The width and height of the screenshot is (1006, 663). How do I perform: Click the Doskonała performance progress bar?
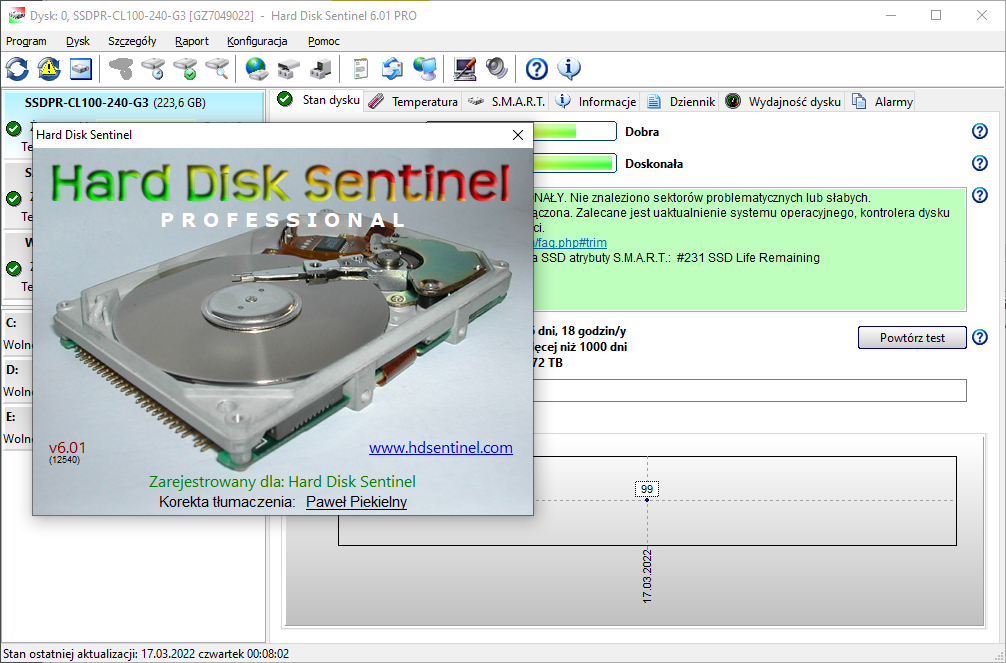[574, 163]
